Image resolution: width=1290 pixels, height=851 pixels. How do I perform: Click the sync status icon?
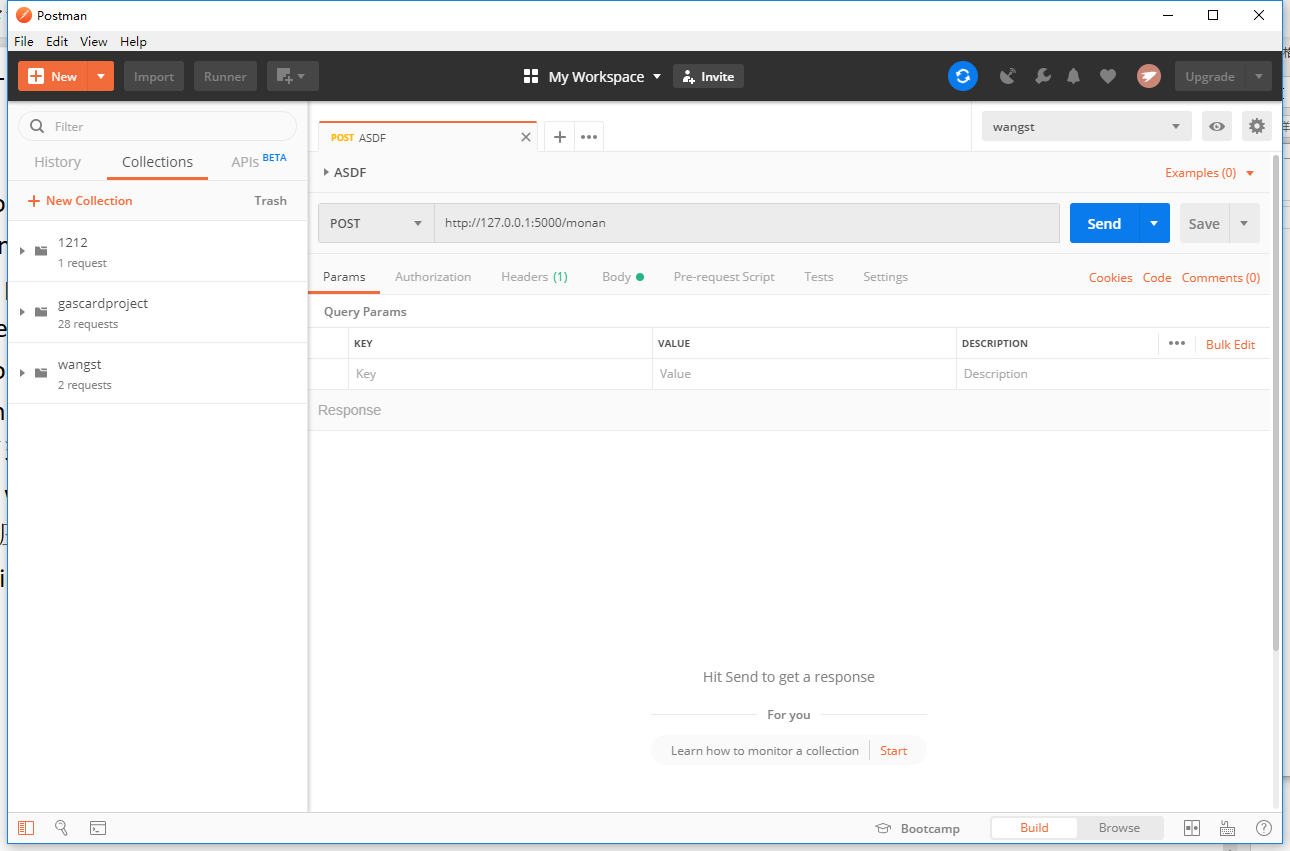[962, 76]
